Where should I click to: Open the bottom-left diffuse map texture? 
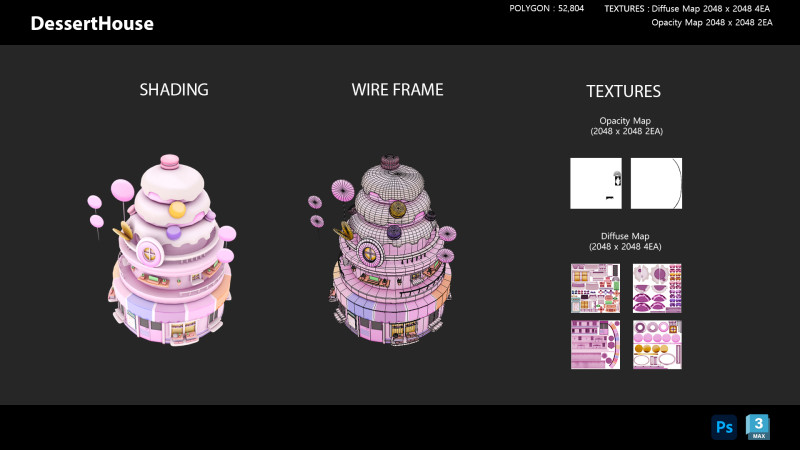(595, 344)
